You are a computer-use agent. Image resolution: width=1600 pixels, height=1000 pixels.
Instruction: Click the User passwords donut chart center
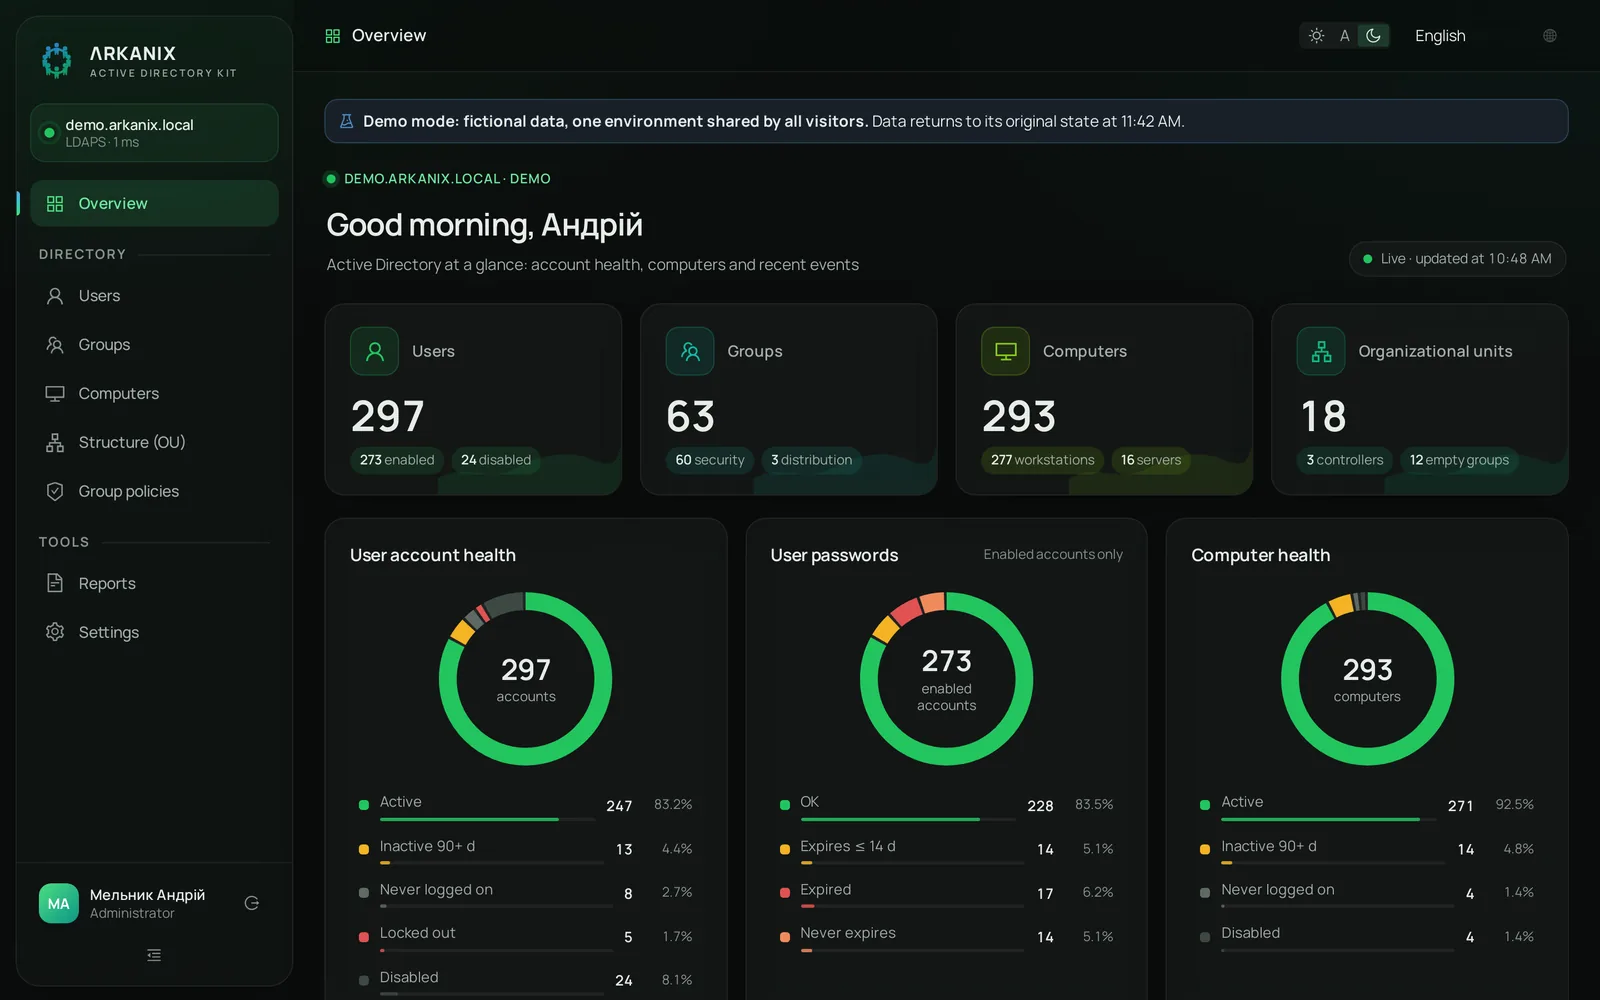click(947, 679)
